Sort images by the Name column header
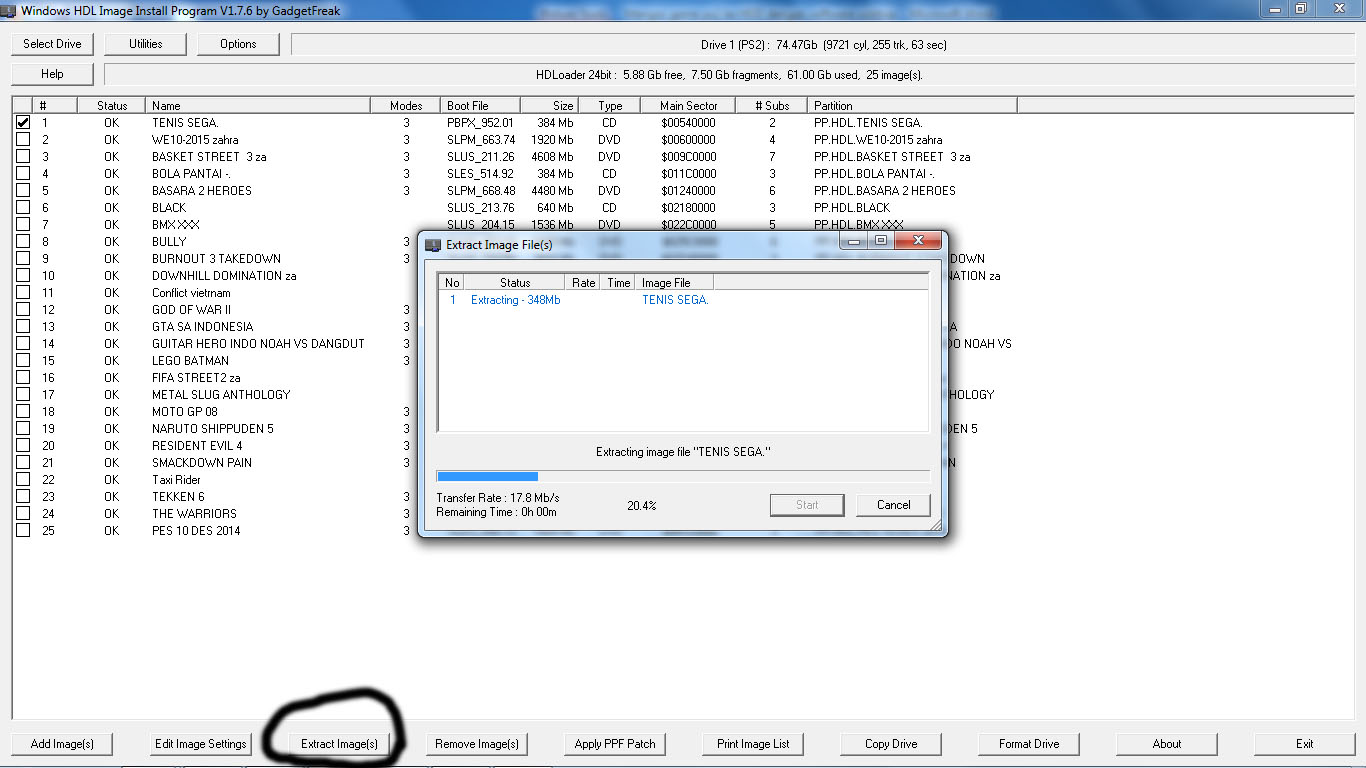 (x=258, y=104)
